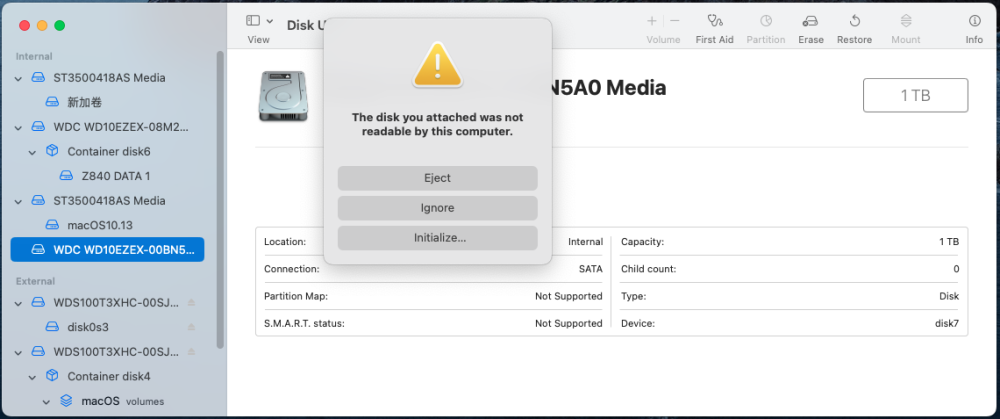Click the N5A0 Media disk title

609,88
